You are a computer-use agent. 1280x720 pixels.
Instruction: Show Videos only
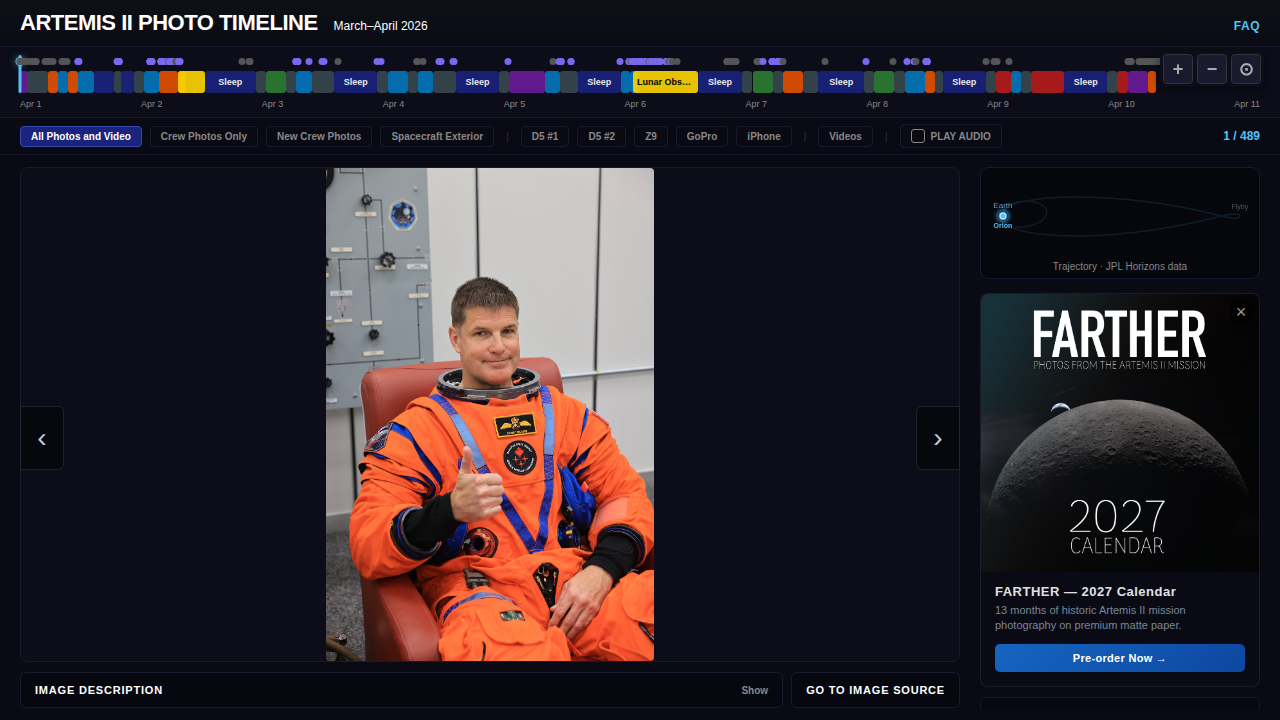click(x=845, y=136)
